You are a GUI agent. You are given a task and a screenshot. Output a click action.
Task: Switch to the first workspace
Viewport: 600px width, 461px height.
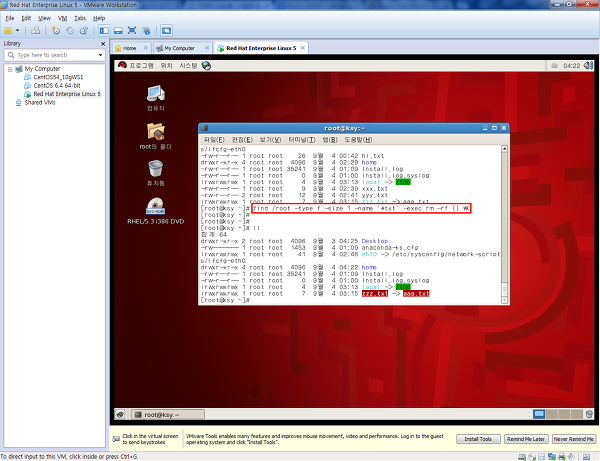539,414
